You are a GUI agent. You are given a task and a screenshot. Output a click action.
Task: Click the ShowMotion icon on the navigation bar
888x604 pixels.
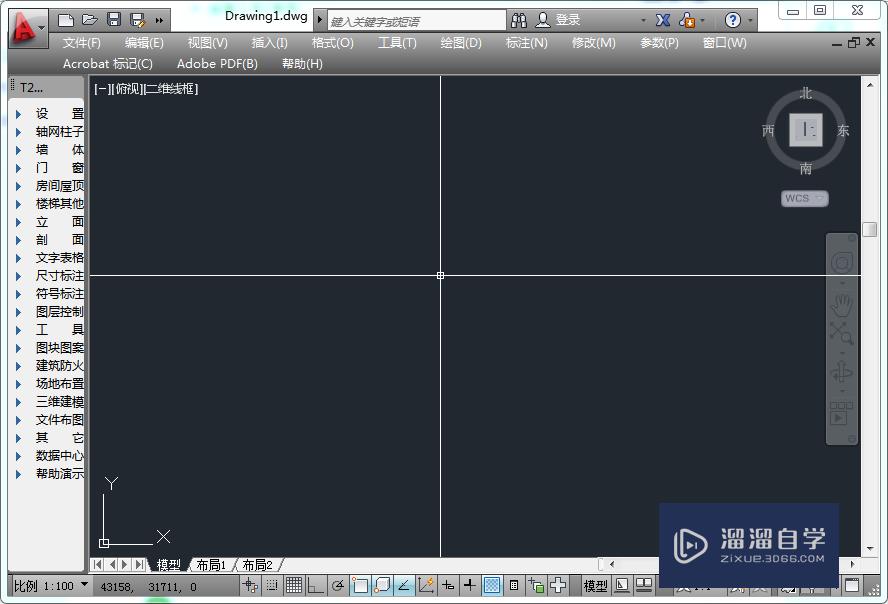[x=843, y=408]
